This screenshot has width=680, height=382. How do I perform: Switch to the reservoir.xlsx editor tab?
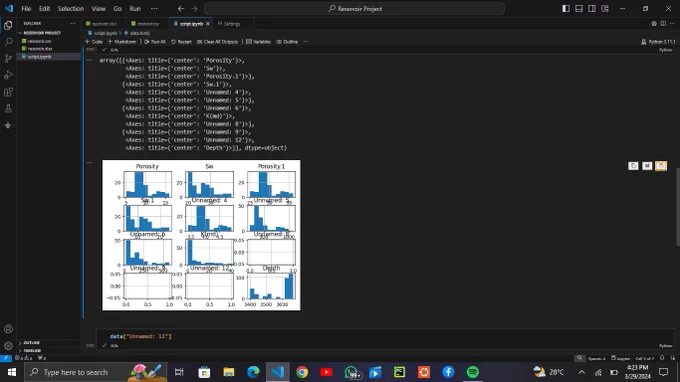pyautogui.click(x=102, y=24)
